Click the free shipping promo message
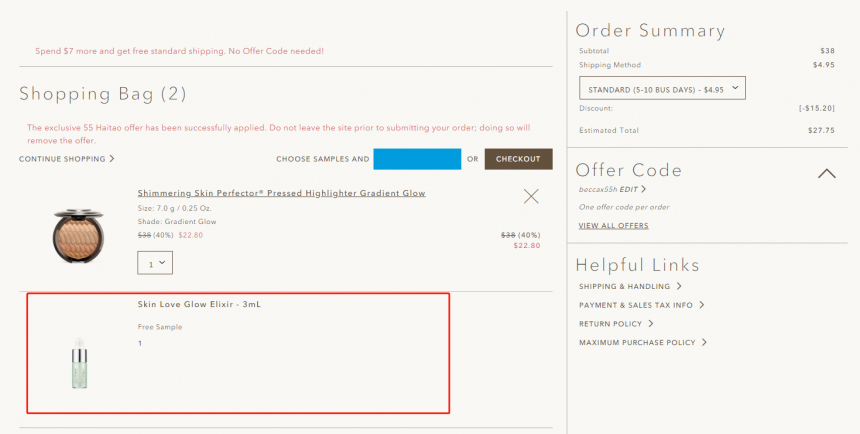Viewport: 860px width, 434px height. point(179,51)
